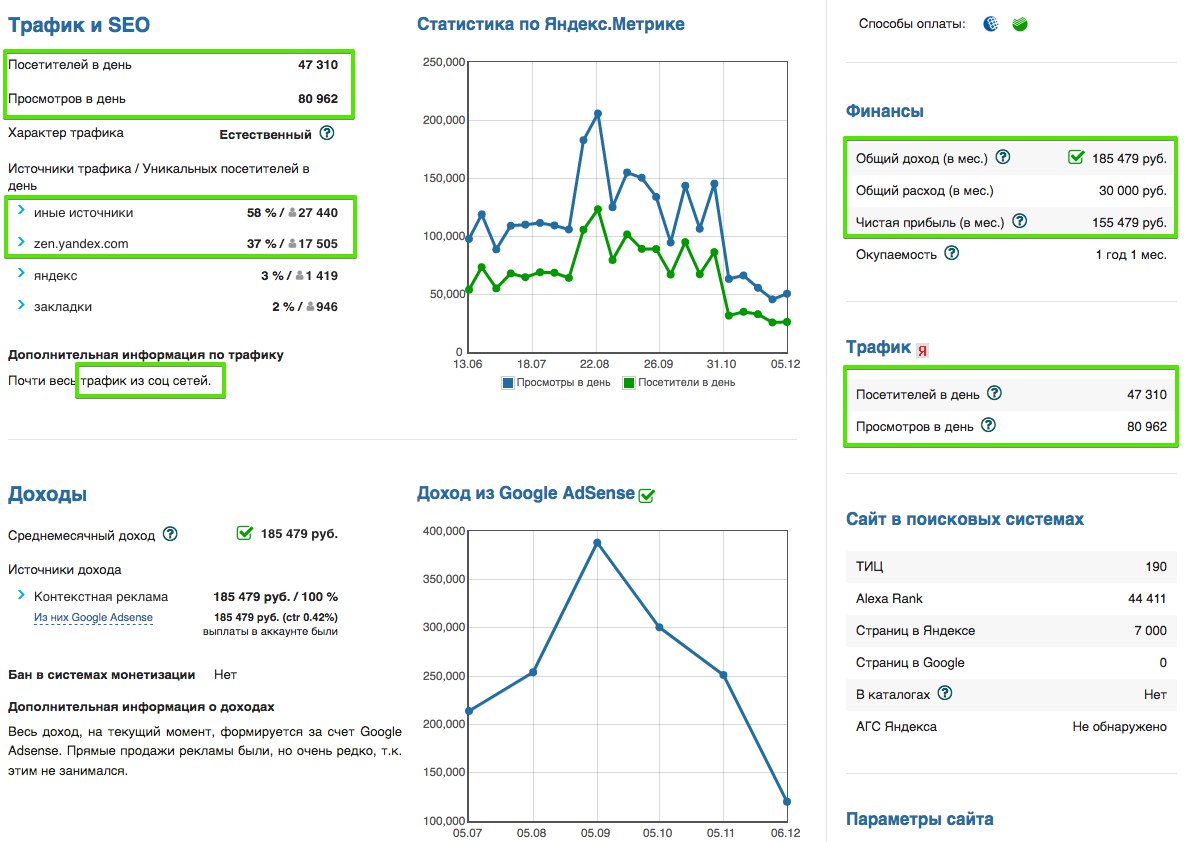Click the Доходы section heading

tap(47, 494)
